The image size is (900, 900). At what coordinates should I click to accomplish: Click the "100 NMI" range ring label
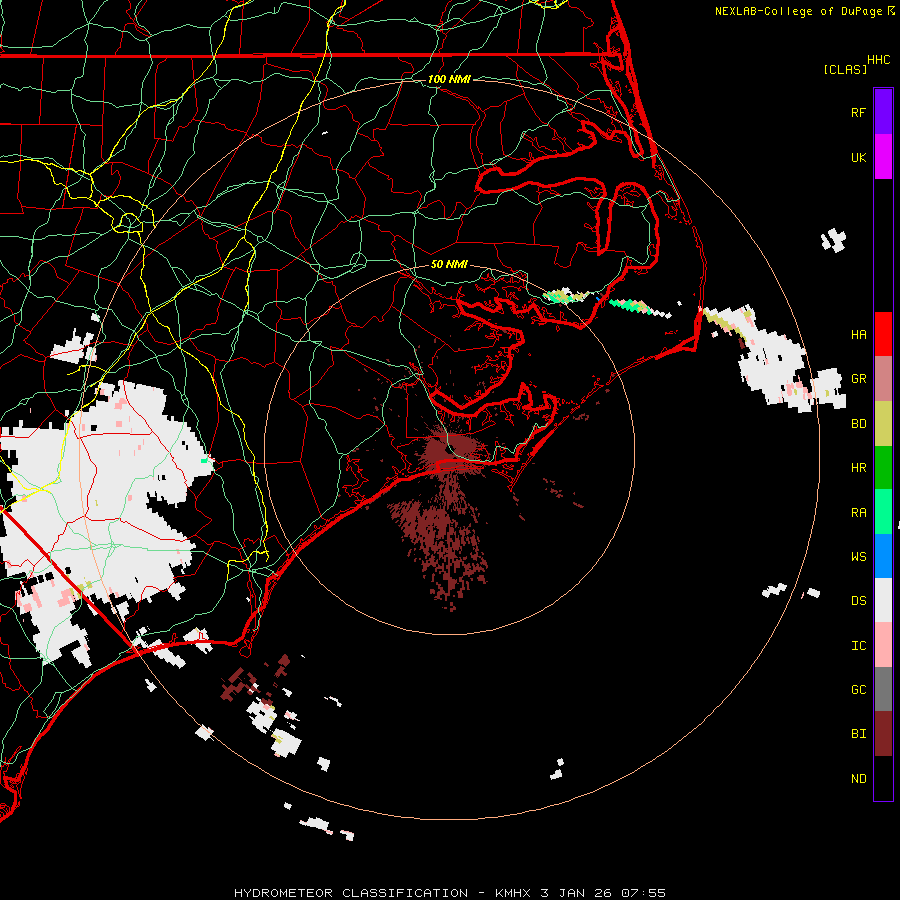[449, 79]
